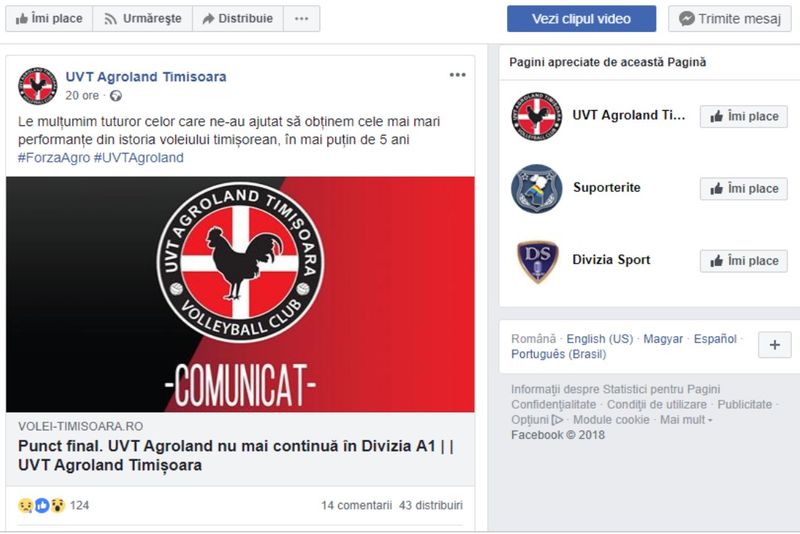This screenshot has width=800, height=534.
Task: Send message via Trimite mesaj
Action: (x=730, y=19)
